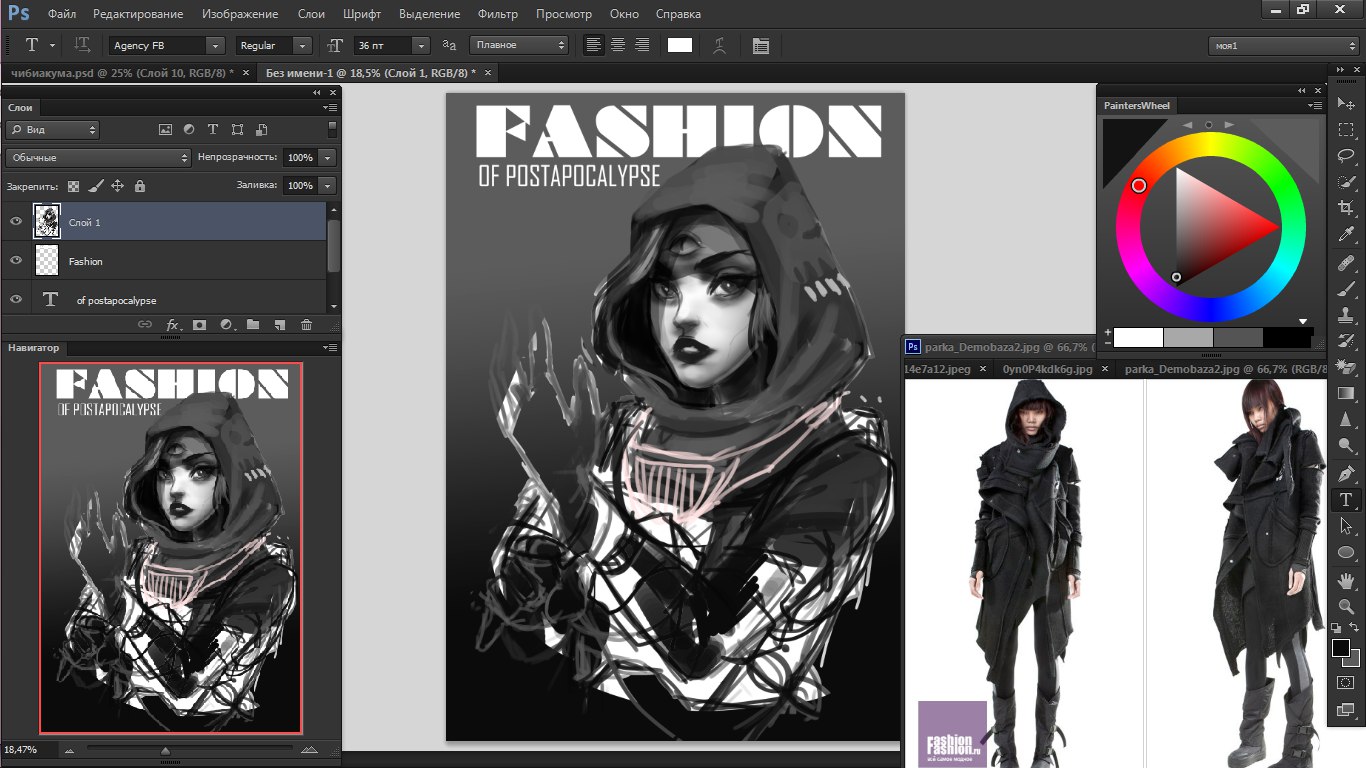Select the Lasso tool
Screen dimensions: 1366x768
coord(1346,155)
